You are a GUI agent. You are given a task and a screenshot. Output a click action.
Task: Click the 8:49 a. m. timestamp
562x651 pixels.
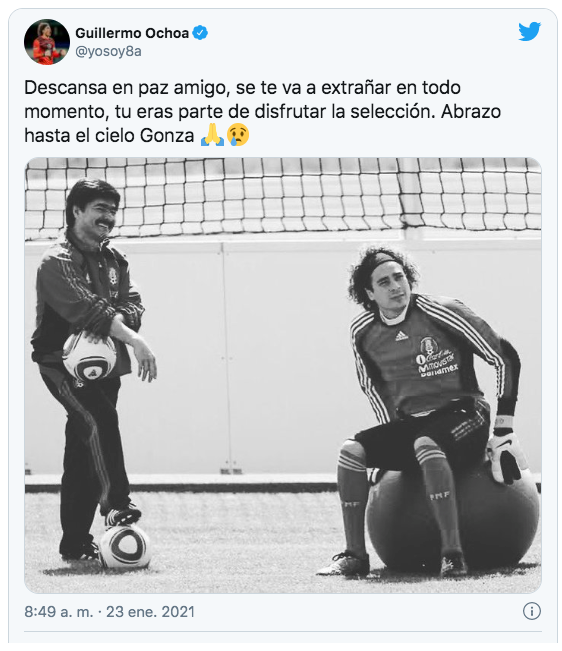59,612
